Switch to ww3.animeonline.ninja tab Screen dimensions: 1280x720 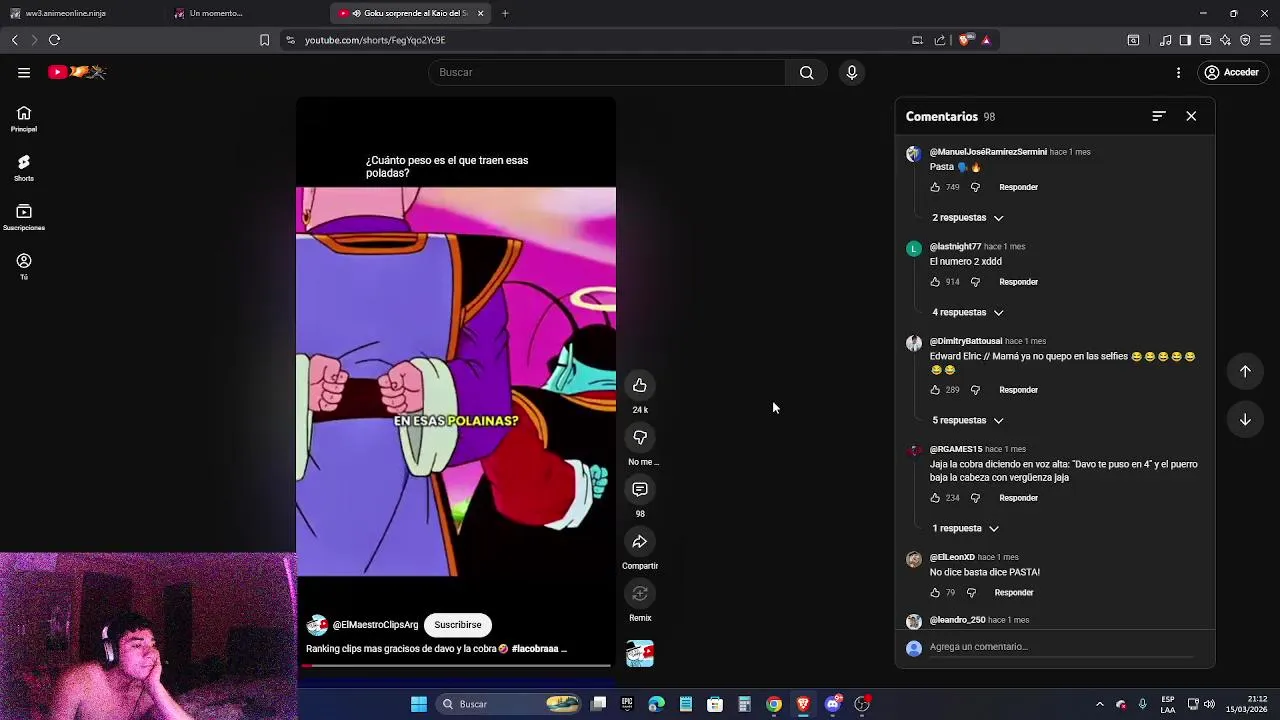(80, 14)
